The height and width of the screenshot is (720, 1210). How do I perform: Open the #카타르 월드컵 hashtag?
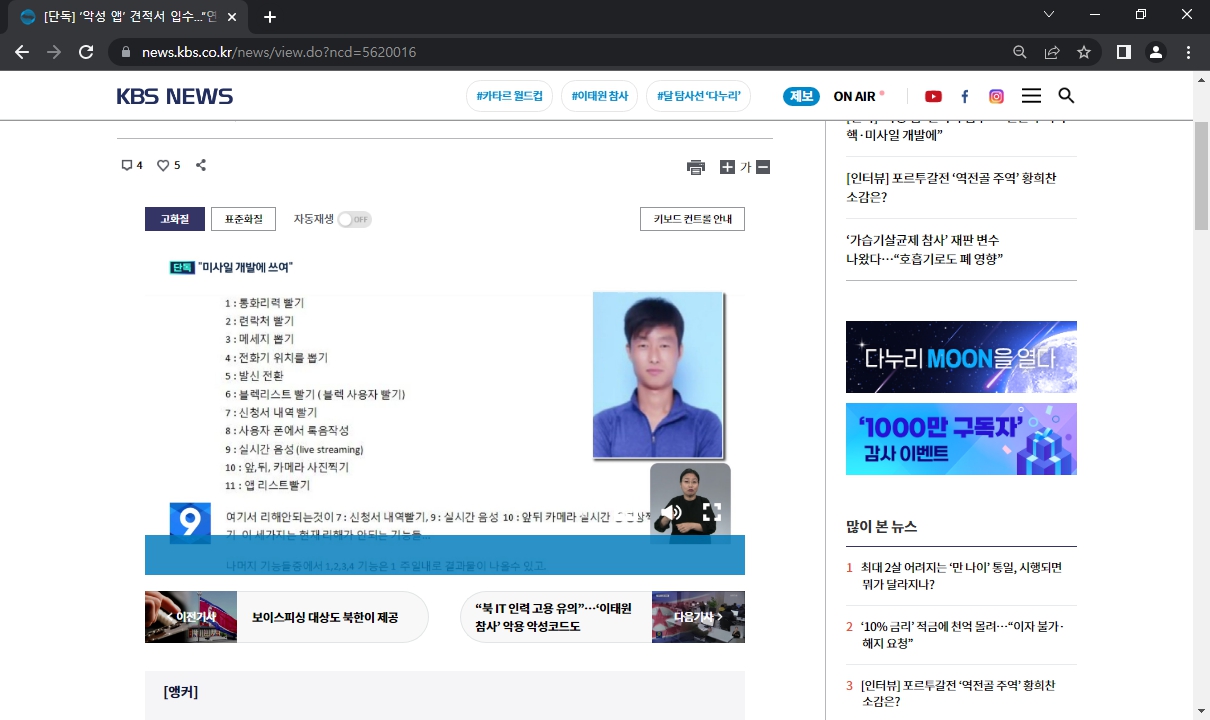pos(509,96)
